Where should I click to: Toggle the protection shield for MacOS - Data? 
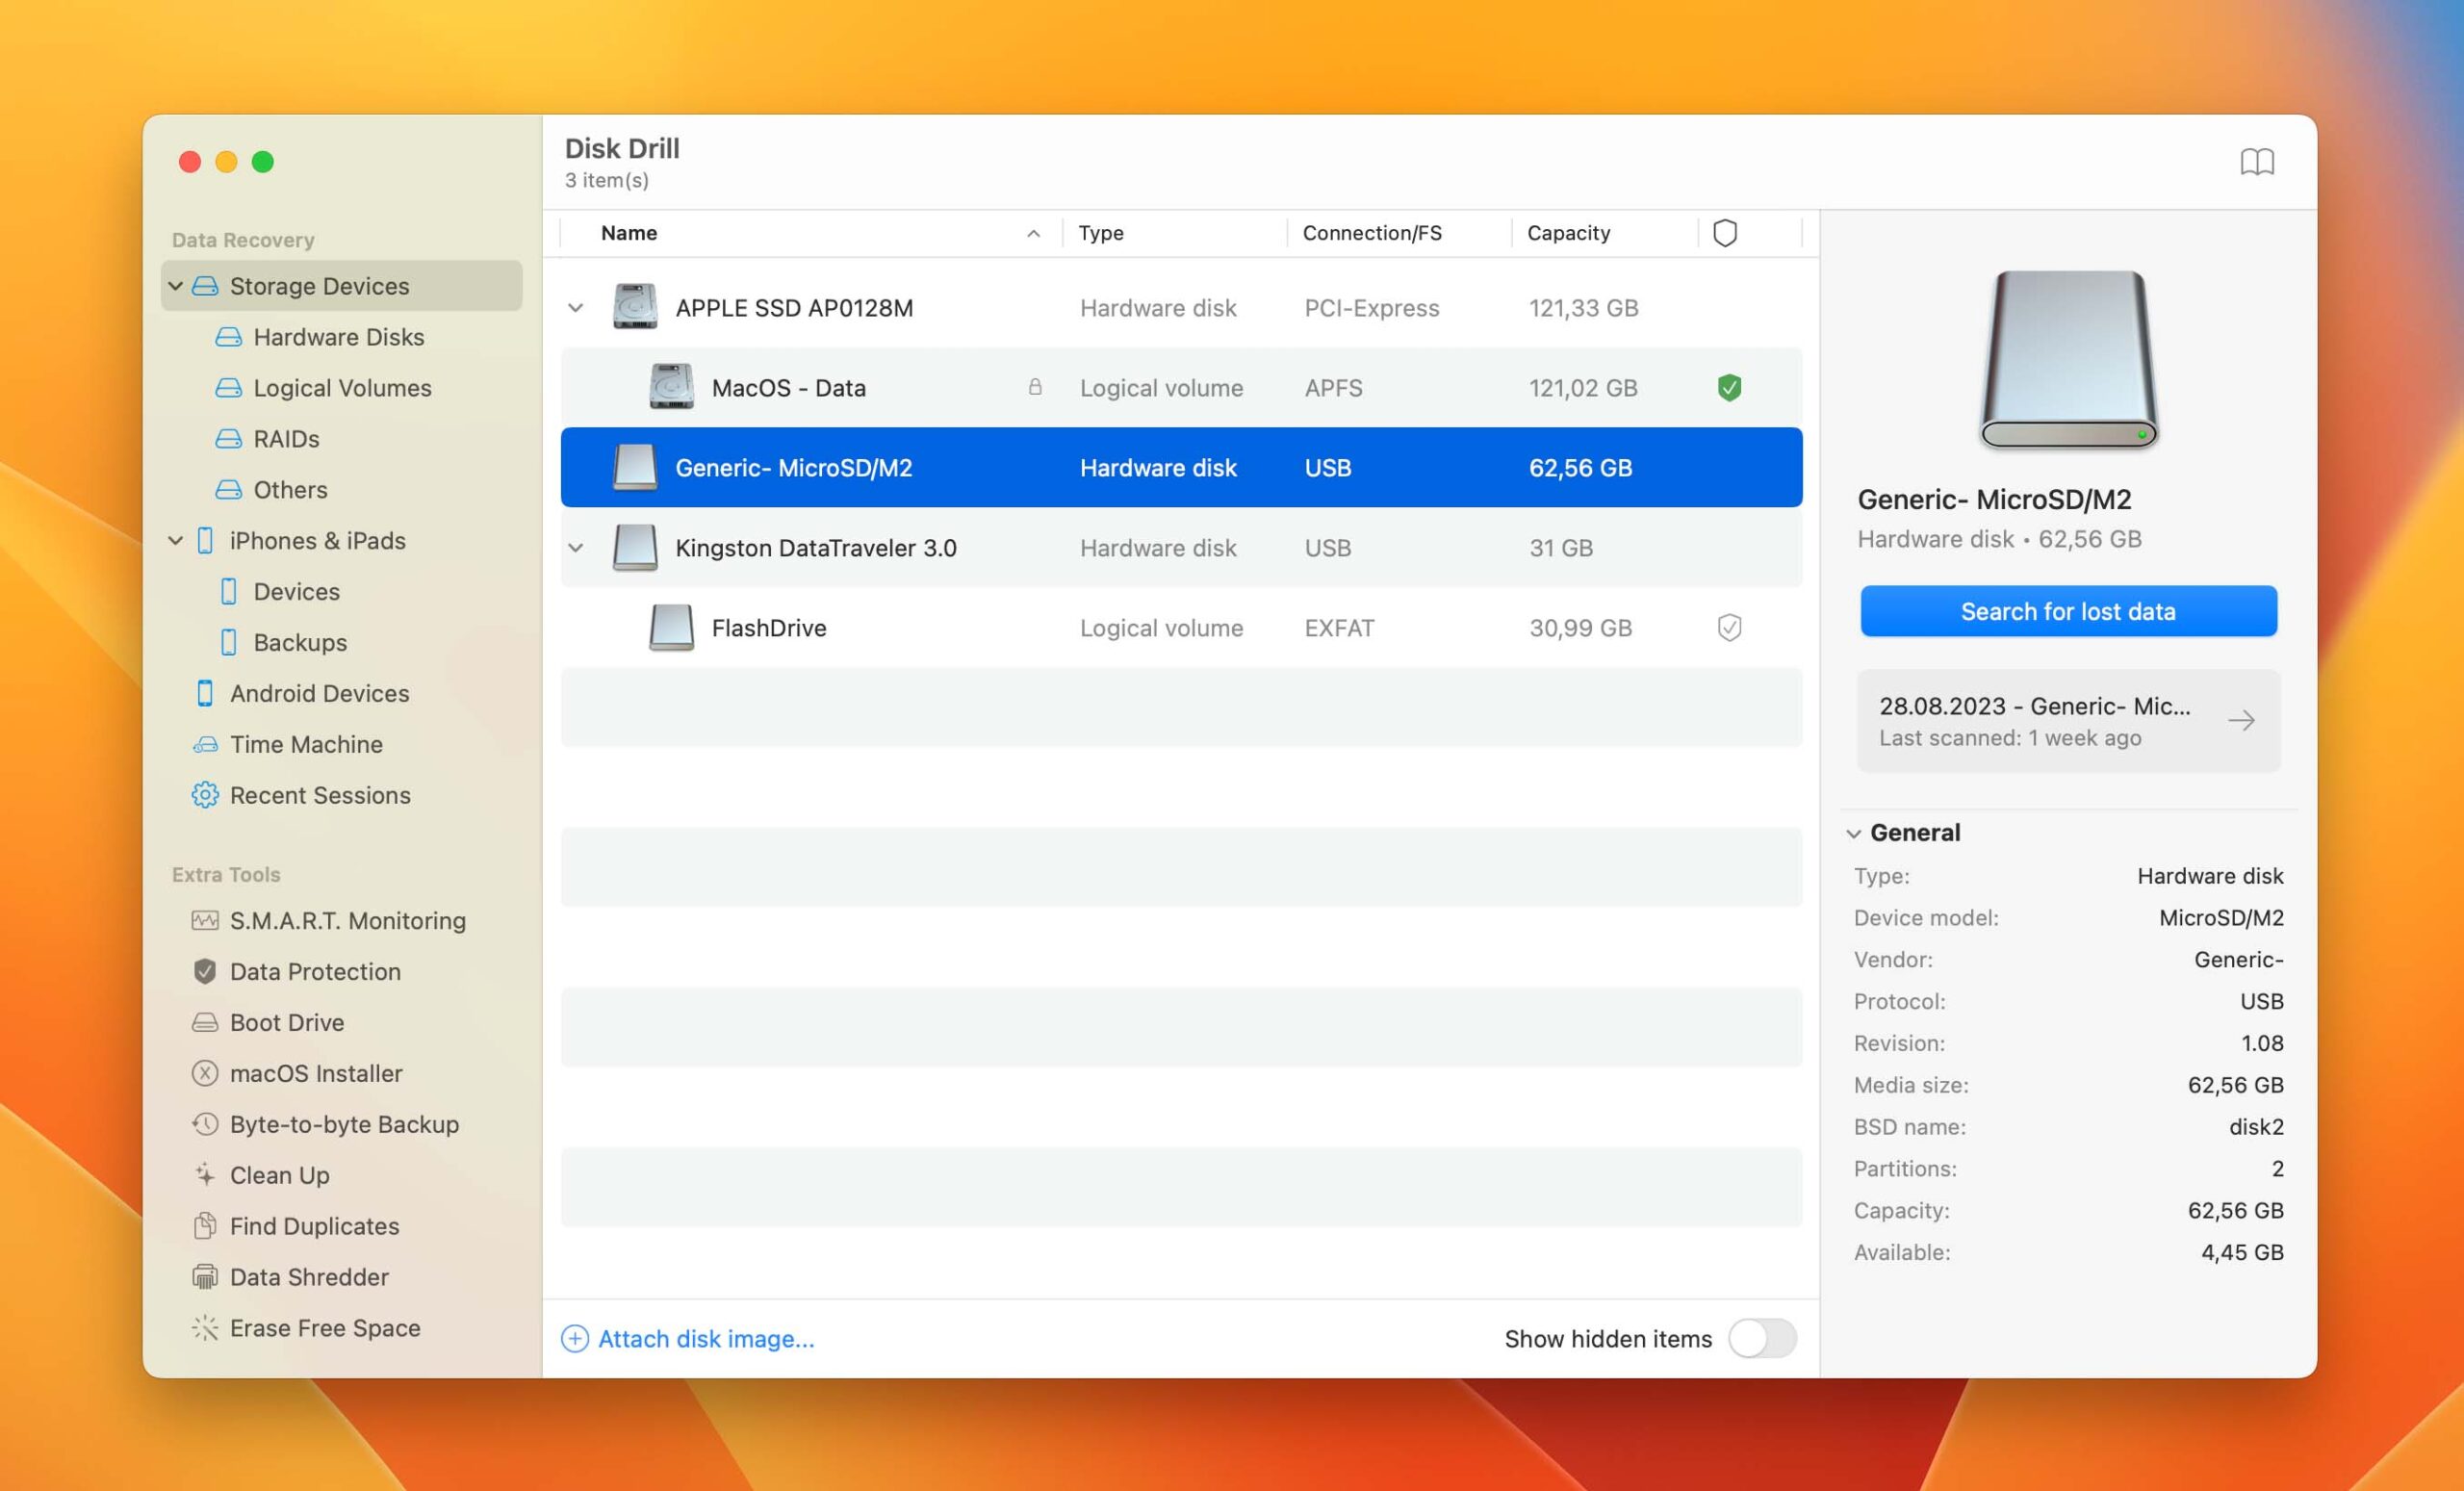(x=1729, y=386)
